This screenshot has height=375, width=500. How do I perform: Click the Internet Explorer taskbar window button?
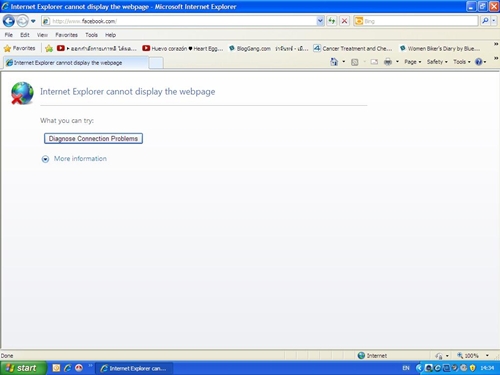tap(134, 368)
